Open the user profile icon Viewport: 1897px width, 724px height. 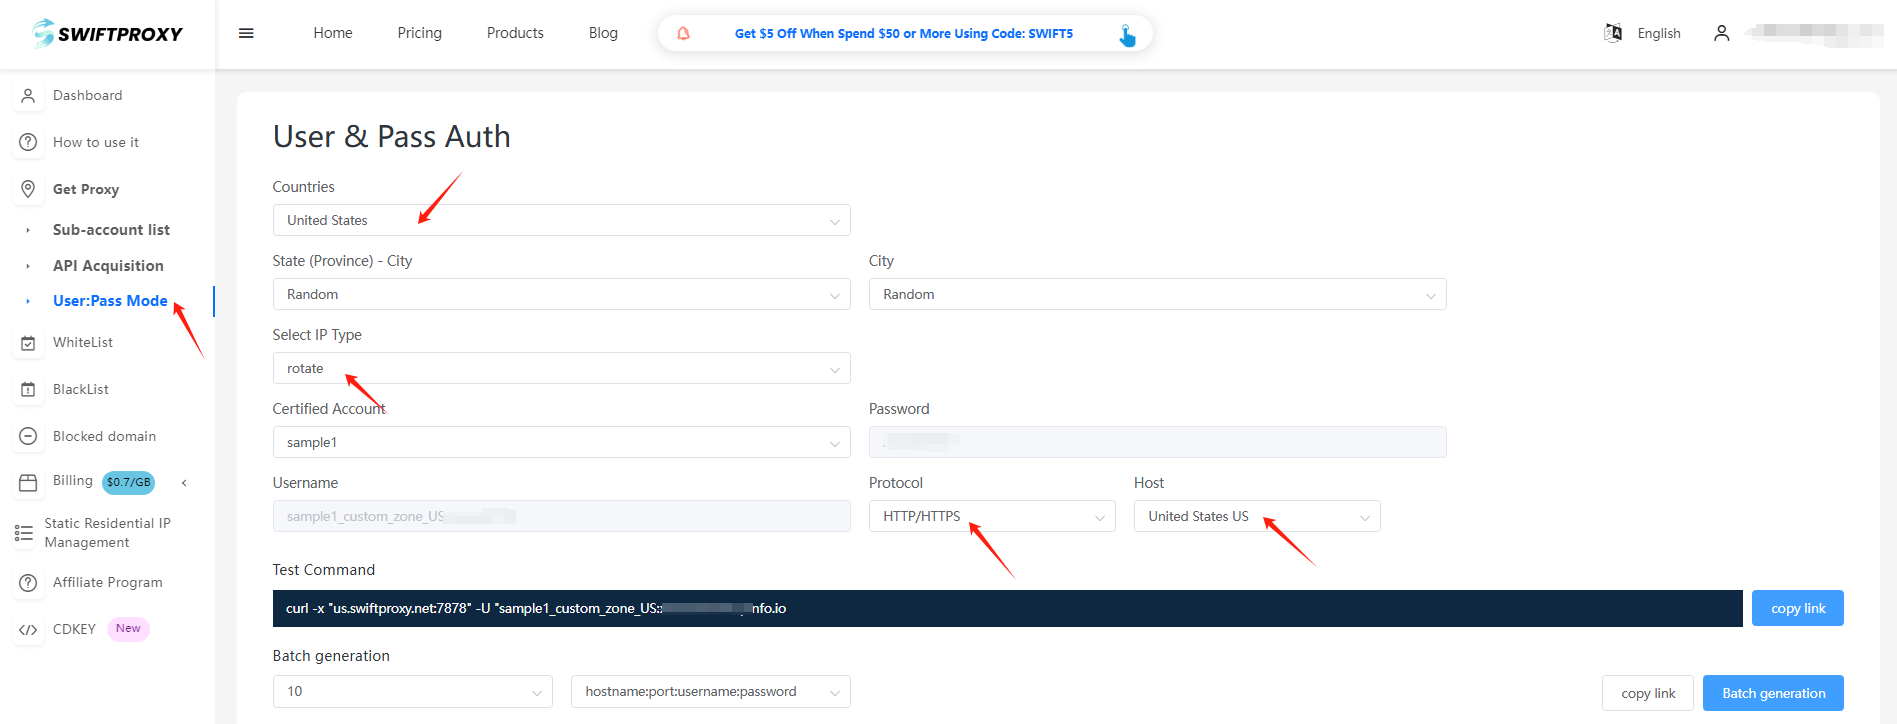[x=1721, y=33]
